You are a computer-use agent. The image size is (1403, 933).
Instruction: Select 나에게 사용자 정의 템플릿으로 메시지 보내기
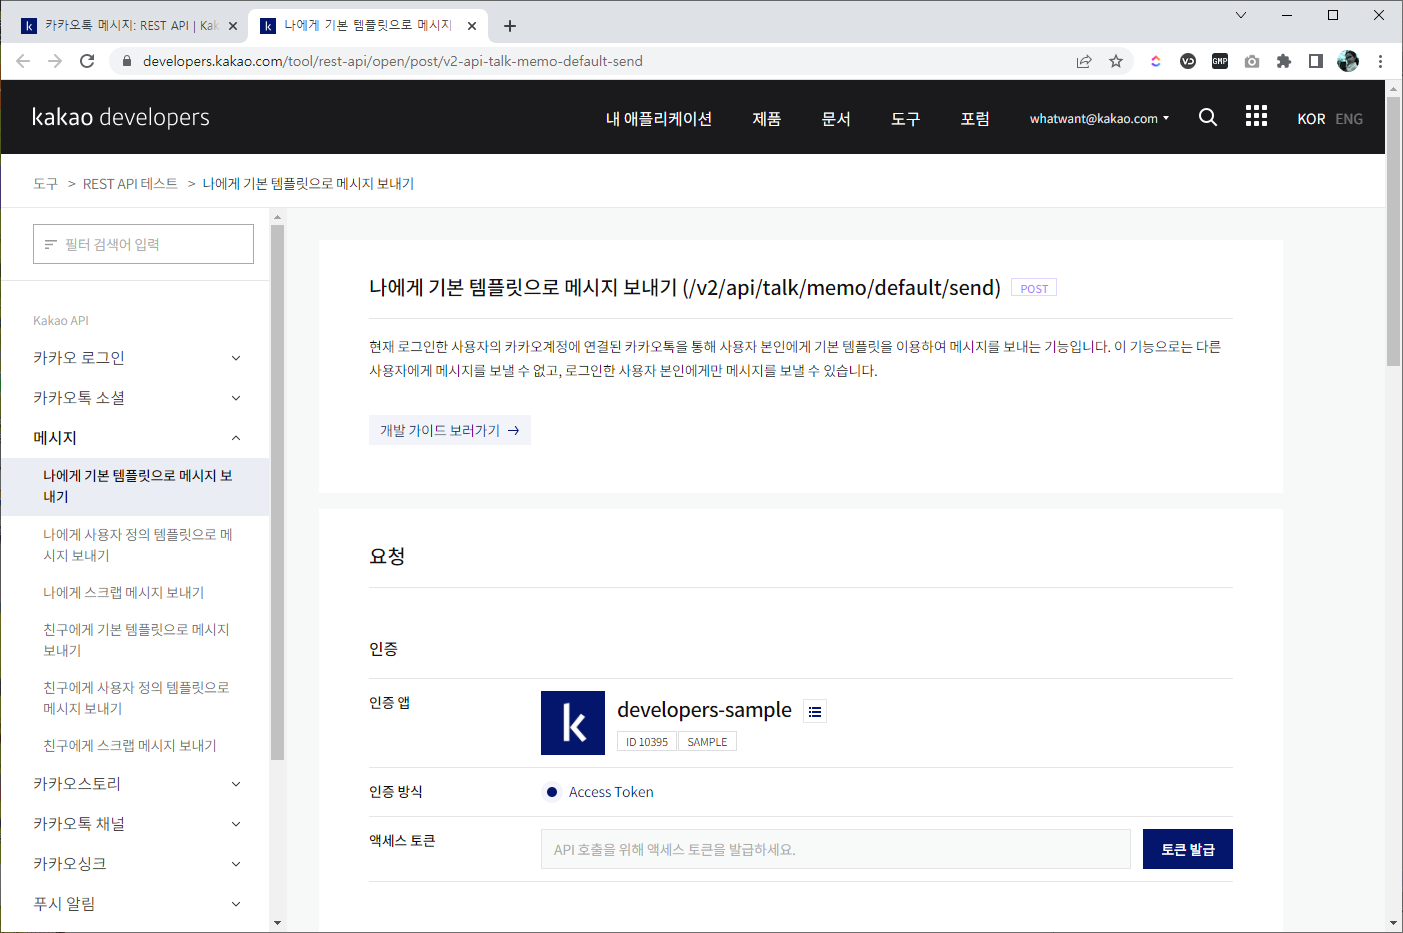(137, 545)
